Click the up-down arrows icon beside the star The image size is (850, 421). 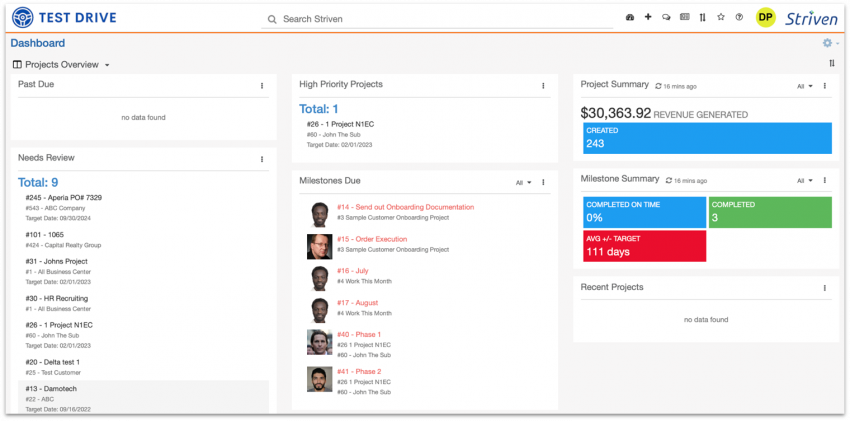tap(702, 18)
